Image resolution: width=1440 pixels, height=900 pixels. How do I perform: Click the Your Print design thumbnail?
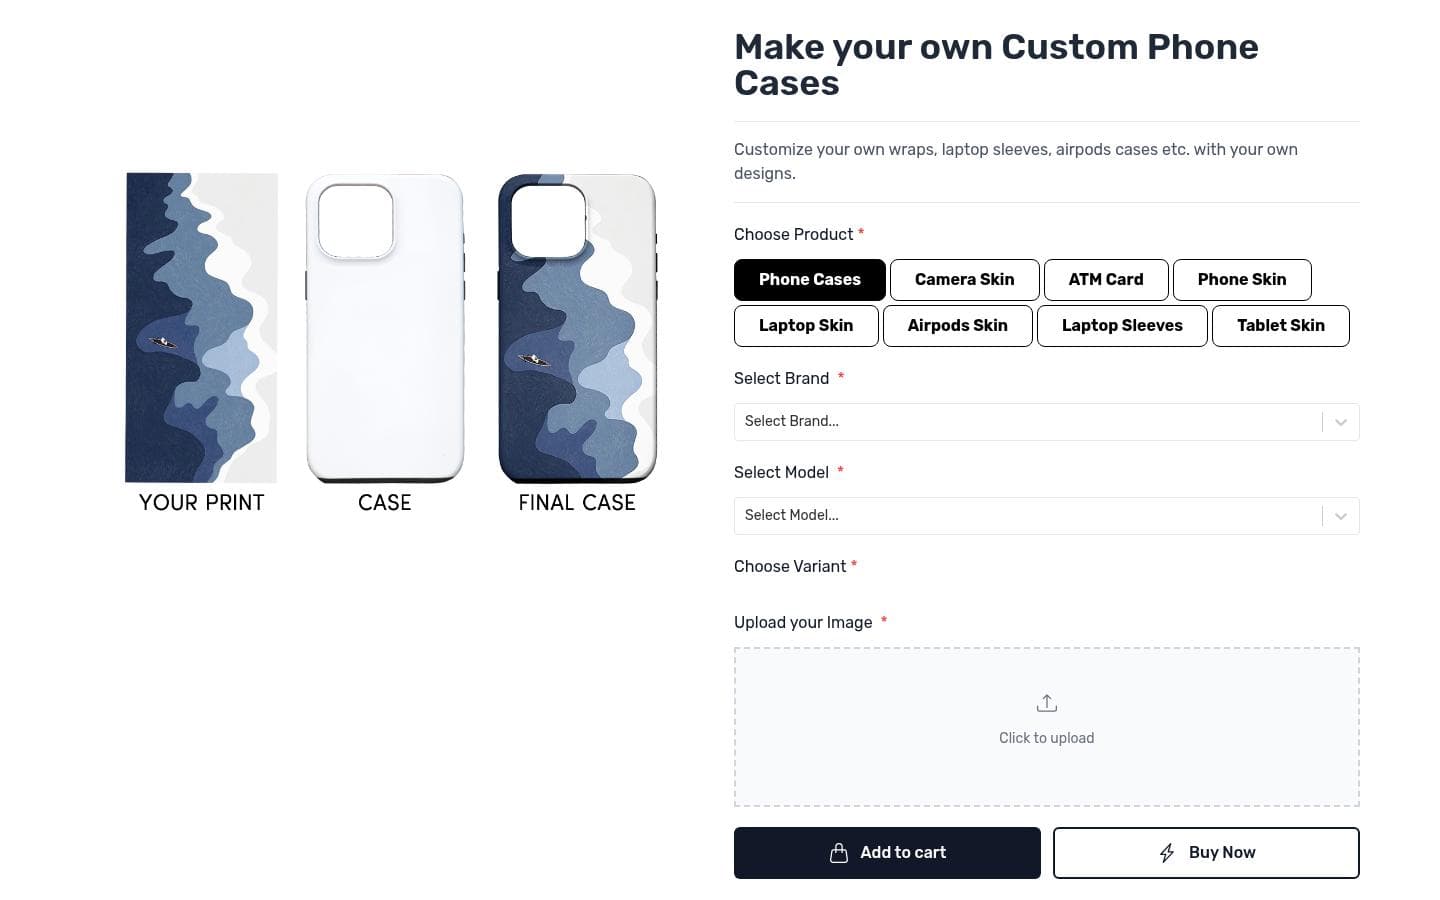click(x=201, y=327)
